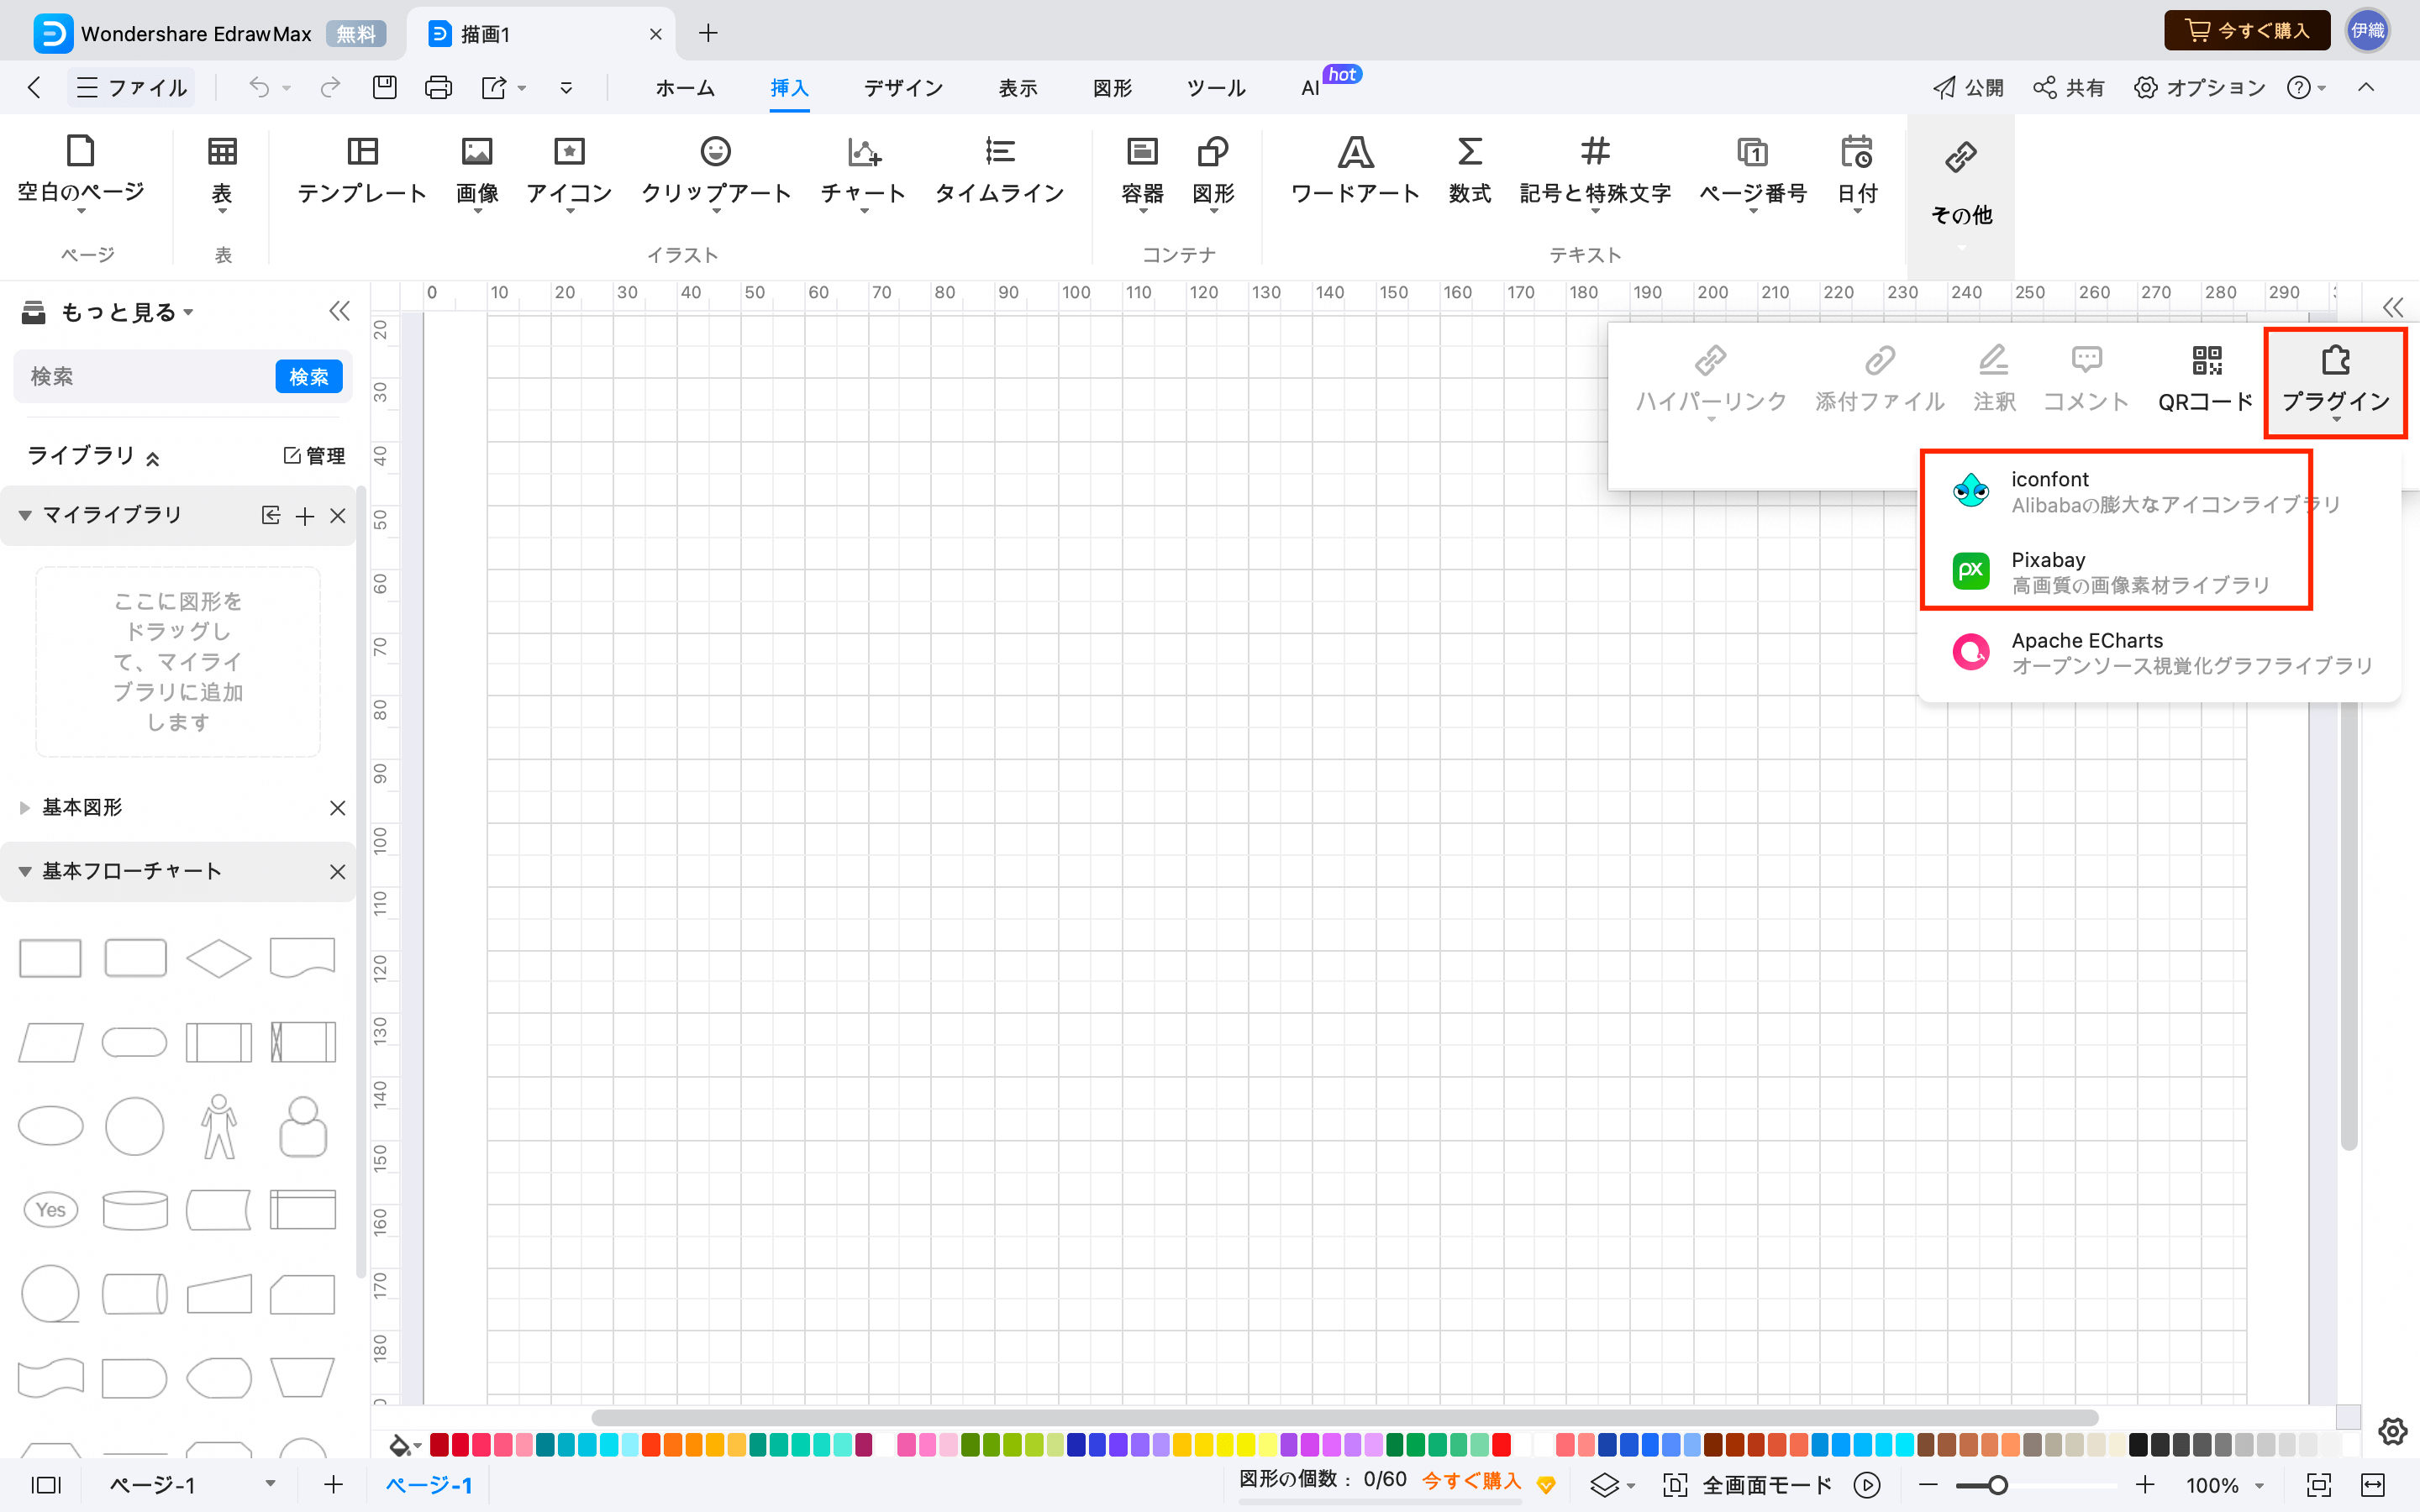The width and height of the screenshot is (2420, 1512).
Task: Insert page number (ページ番号)
Action: (x=1753, y=172)
